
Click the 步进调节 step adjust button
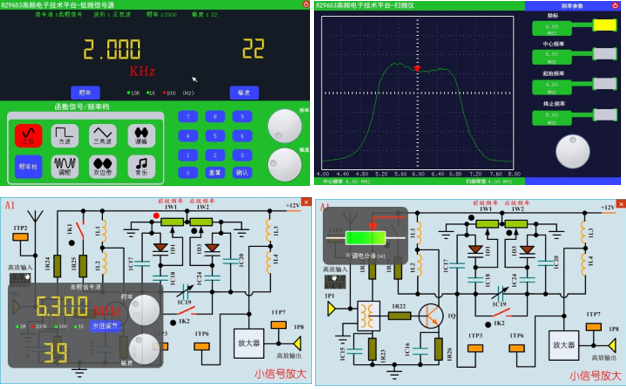tap(105, 326)
